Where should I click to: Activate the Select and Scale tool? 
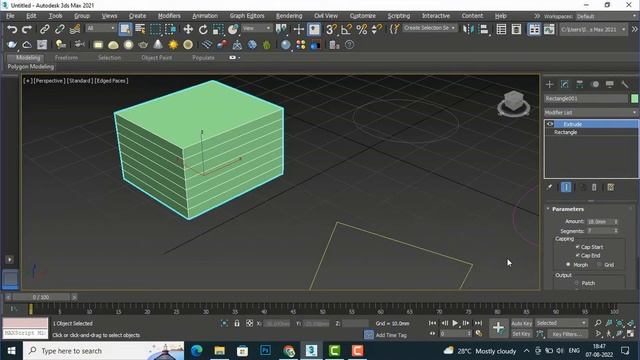(218, 29)
